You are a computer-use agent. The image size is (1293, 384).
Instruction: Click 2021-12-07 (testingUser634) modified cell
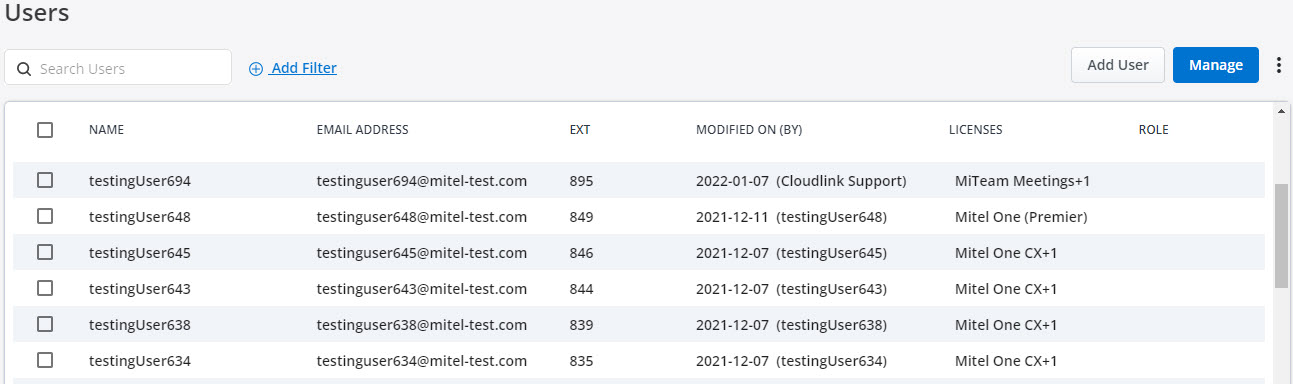click(x=791, y=361)
